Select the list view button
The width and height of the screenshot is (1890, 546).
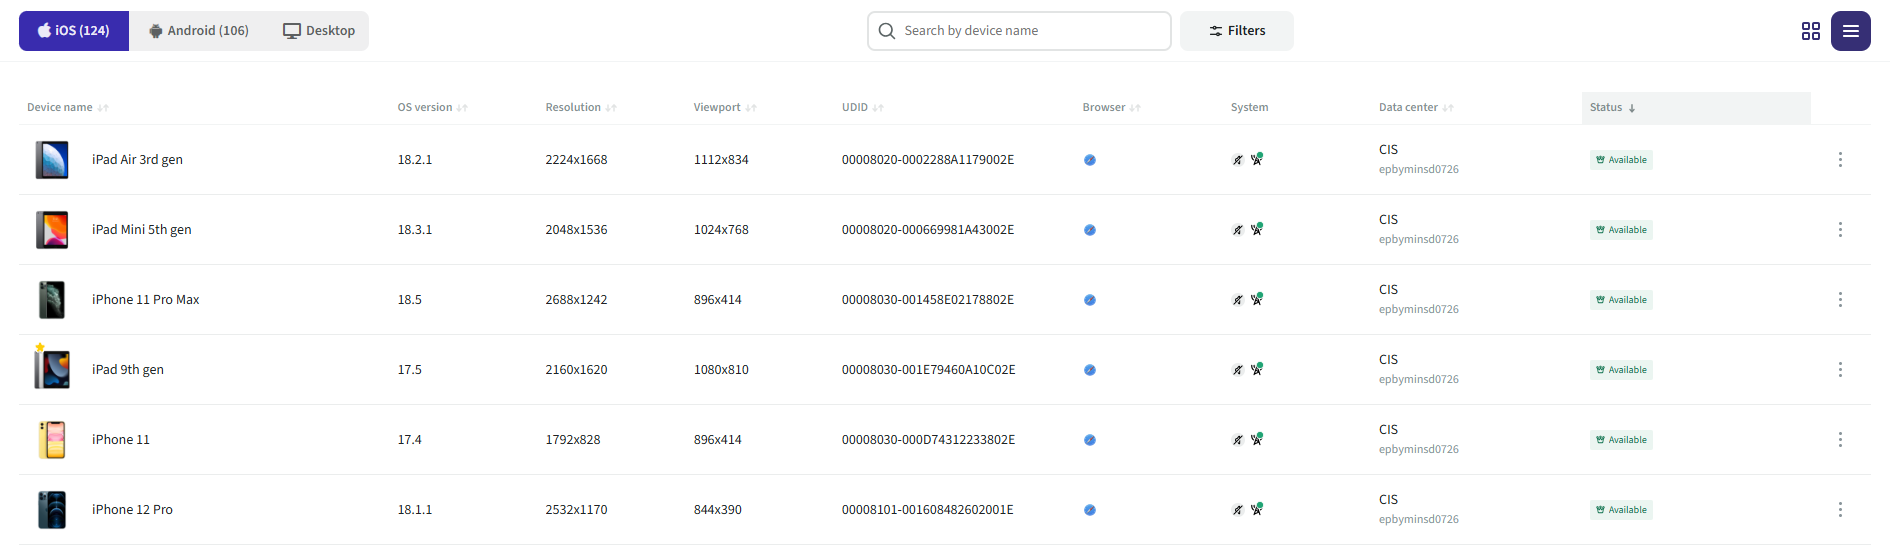pos(1851,31)
